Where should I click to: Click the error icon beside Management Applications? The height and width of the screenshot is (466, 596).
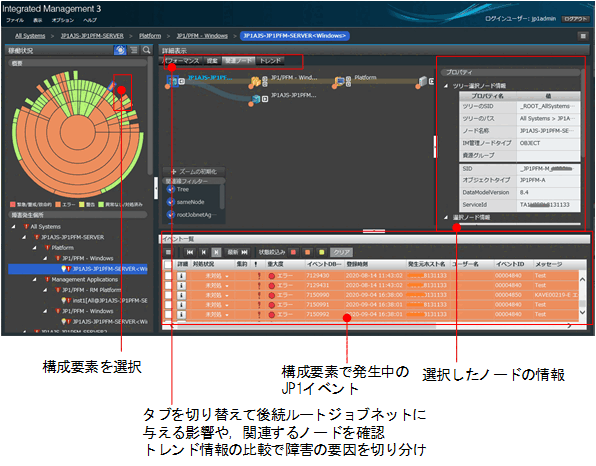pos(47,279)
